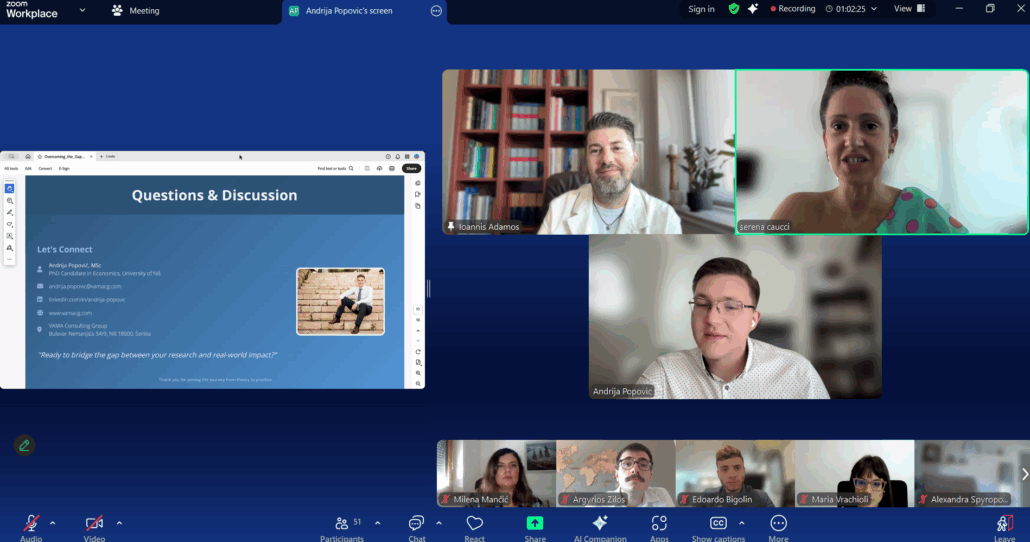Select Milena Mančić's video thumbnail
Viewport: 1030px width, 542px height.
click(x=496, y=473)
